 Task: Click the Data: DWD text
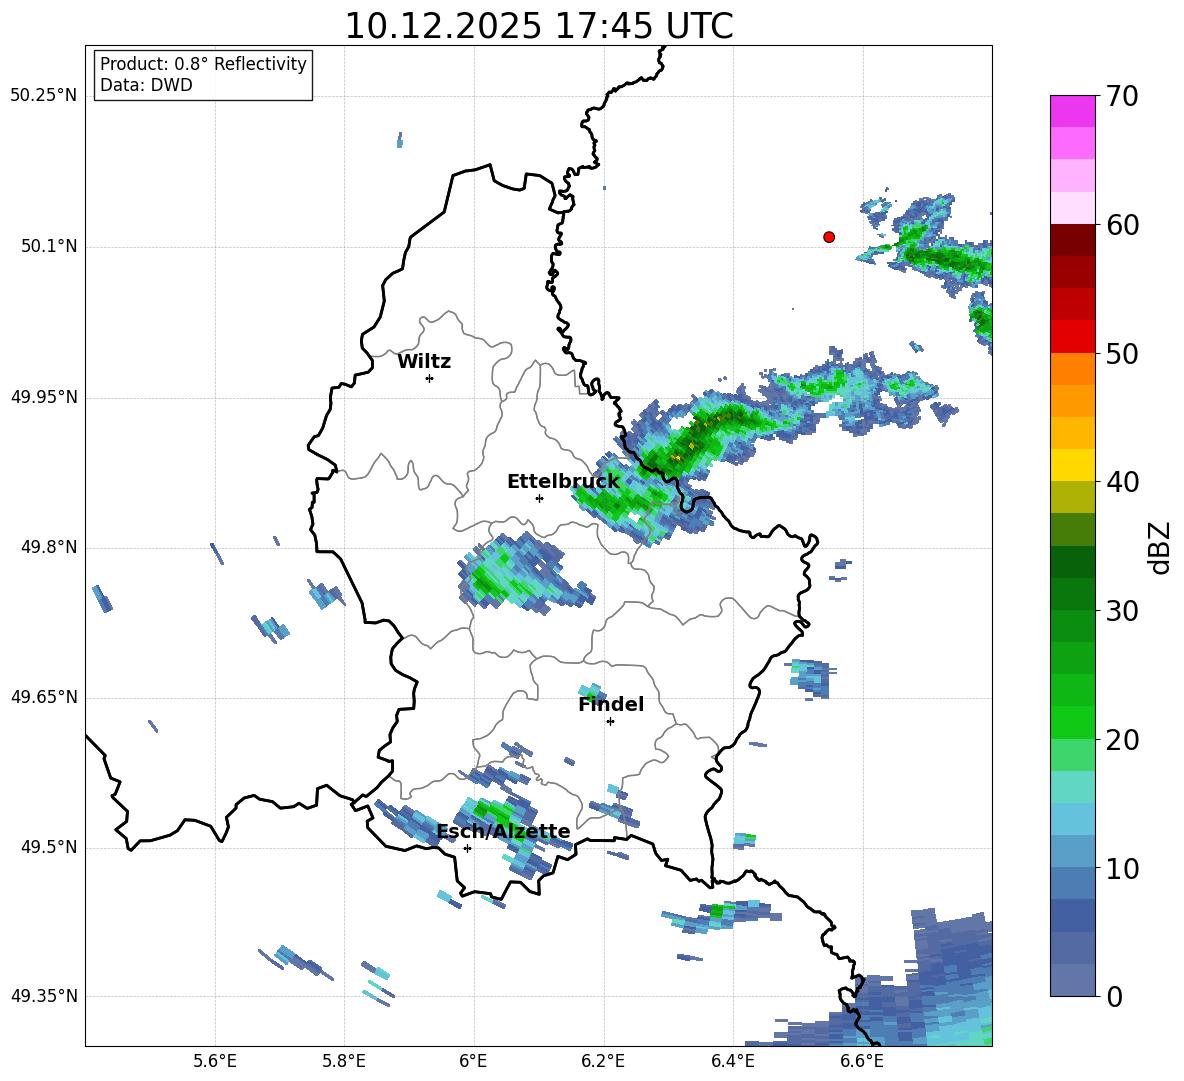pos(146,85)
